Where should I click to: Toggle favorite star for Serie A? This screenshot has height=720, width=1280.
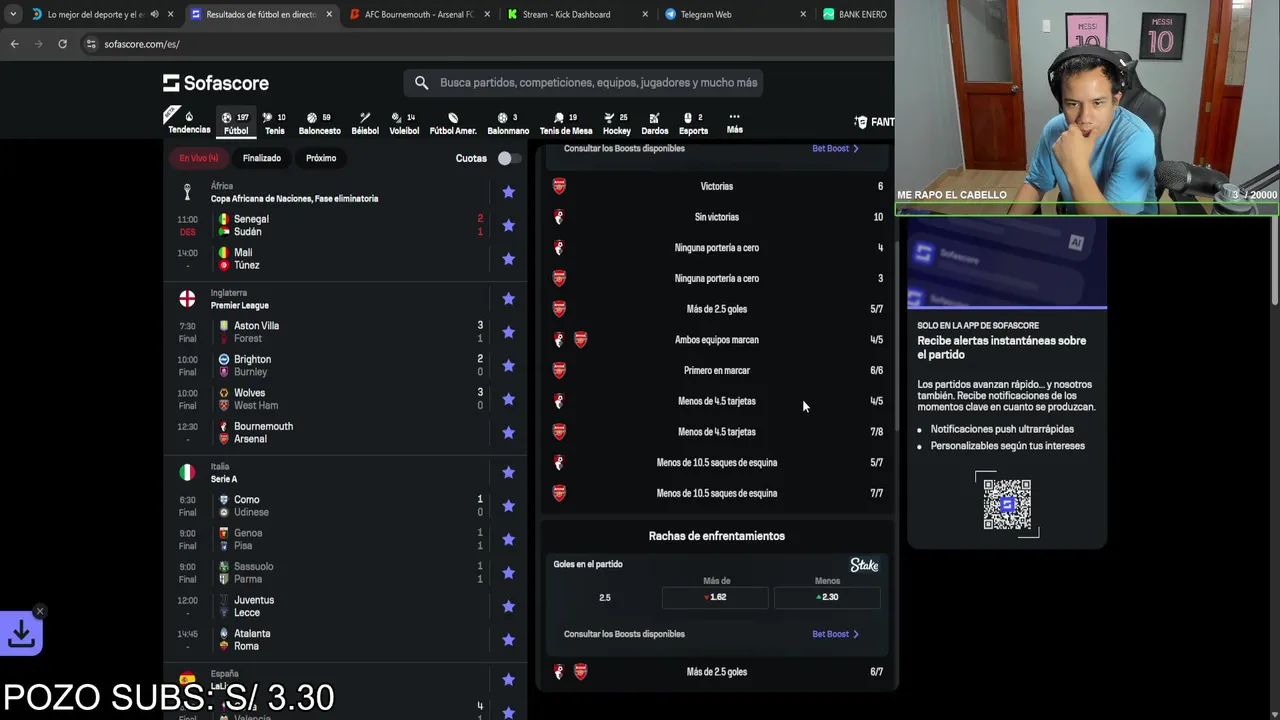508,472
